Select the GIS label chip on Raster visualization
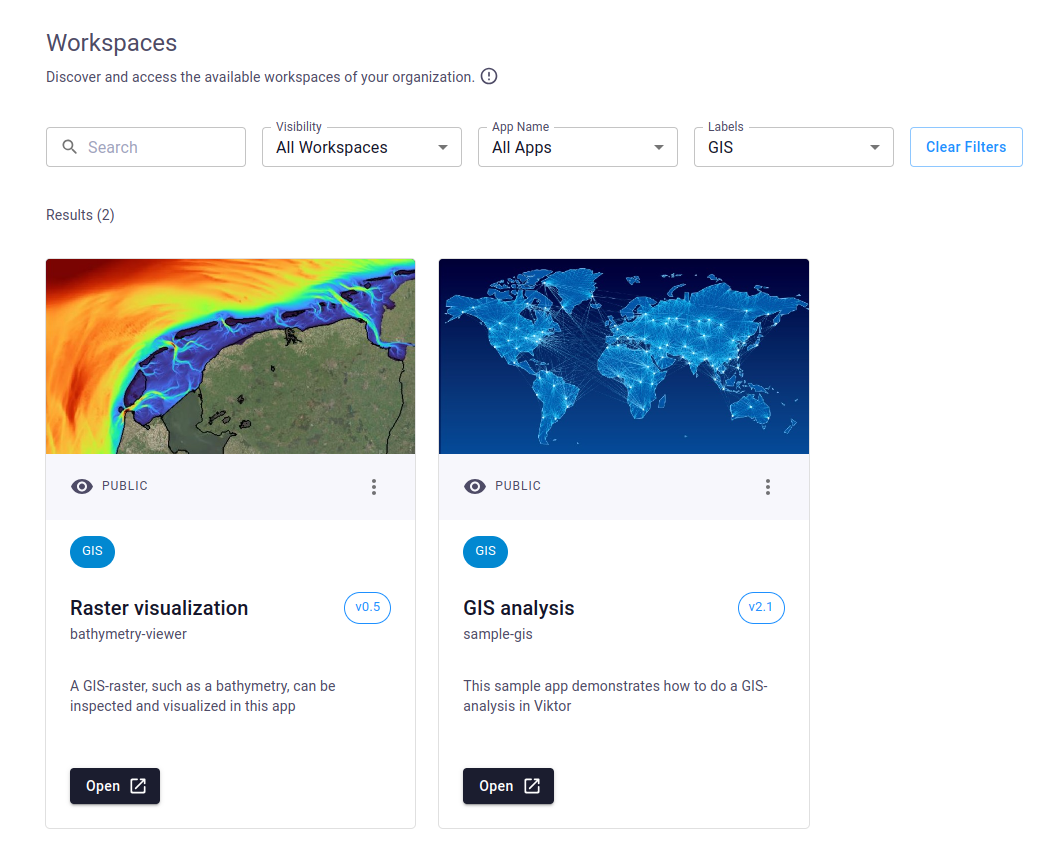 (x=92, y=551)
